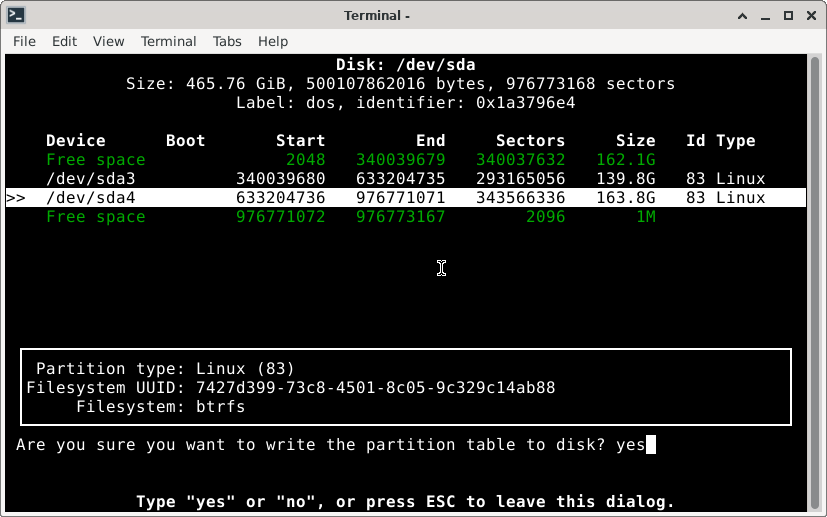Screen dimensions: 827x517
Task: Open the File menu
Action: (x=24, y=41)
